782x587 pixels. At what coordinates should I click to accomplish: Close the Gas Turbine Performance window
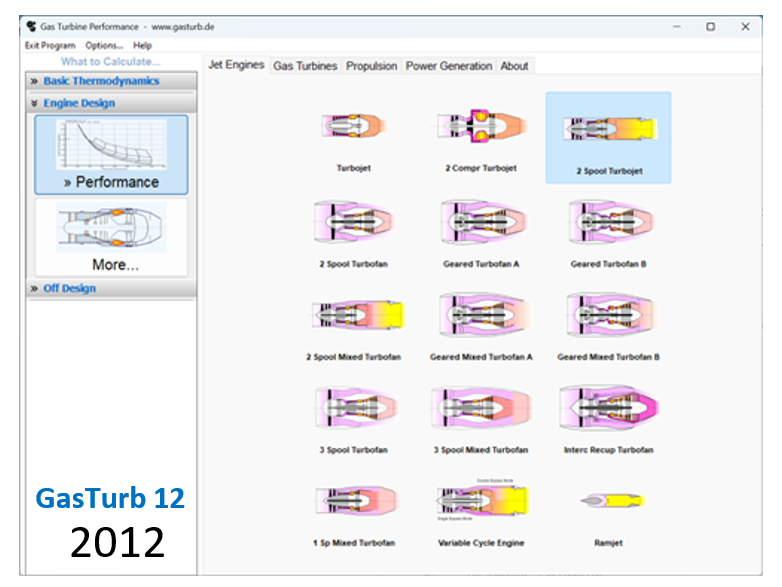pos(745,26)
